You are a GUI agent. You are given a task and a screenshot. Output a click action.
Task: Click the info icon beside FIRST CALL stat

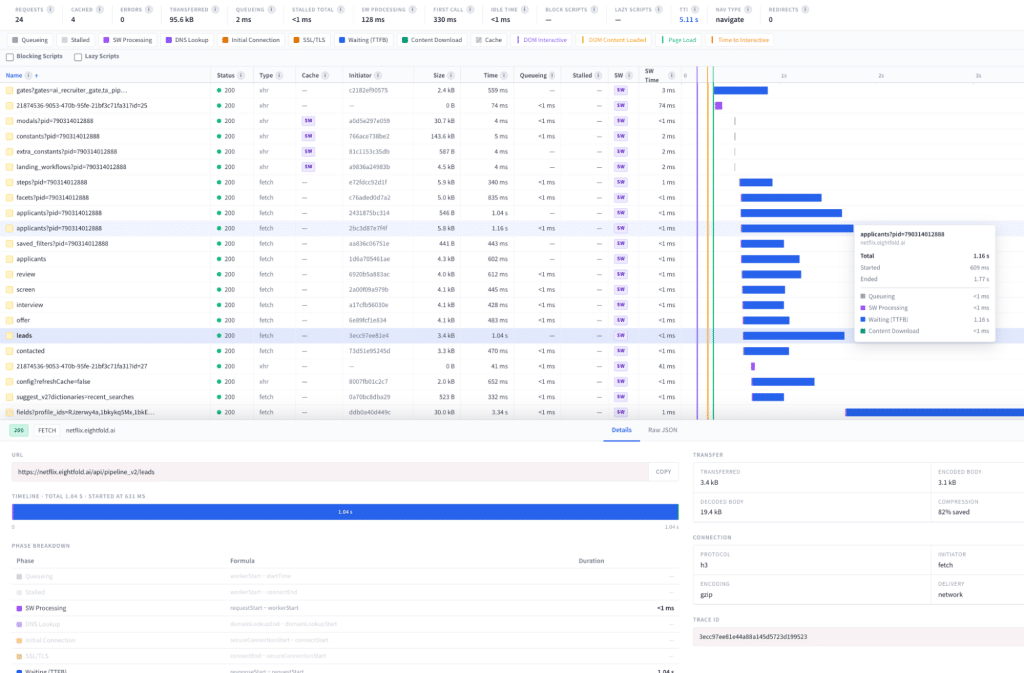click(x=470, y=10)
